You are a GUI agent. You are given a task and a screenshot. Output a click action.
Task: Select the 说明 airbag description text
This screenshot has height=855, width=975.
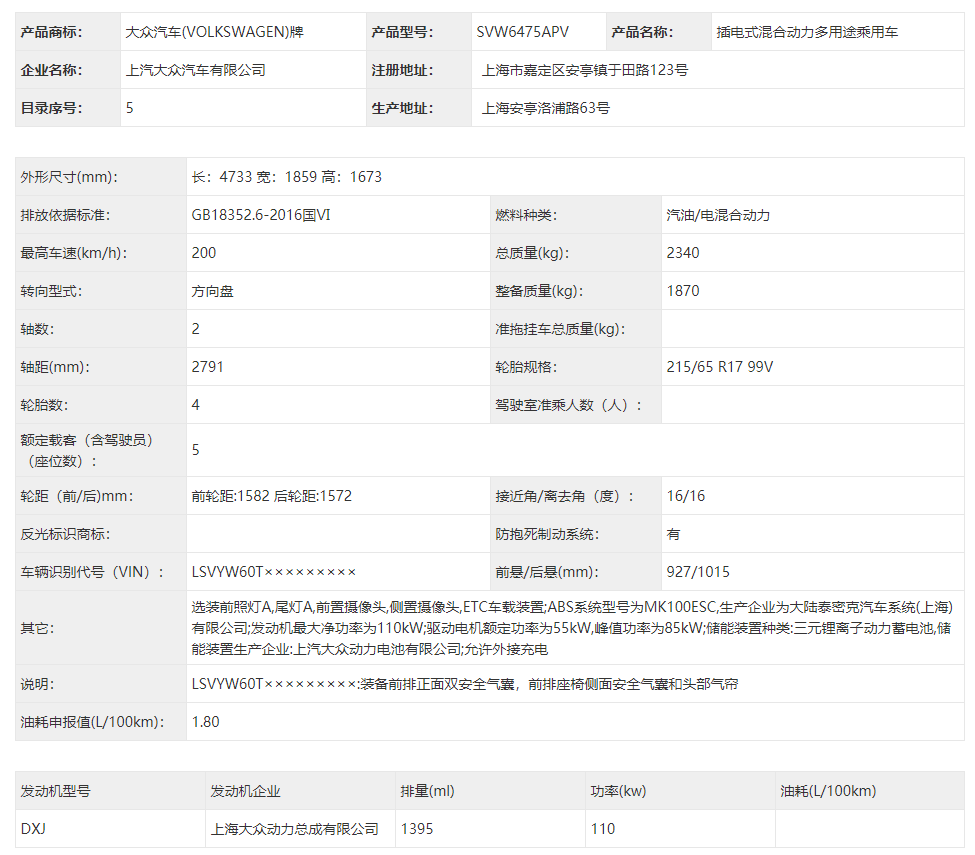pos(465,684)
